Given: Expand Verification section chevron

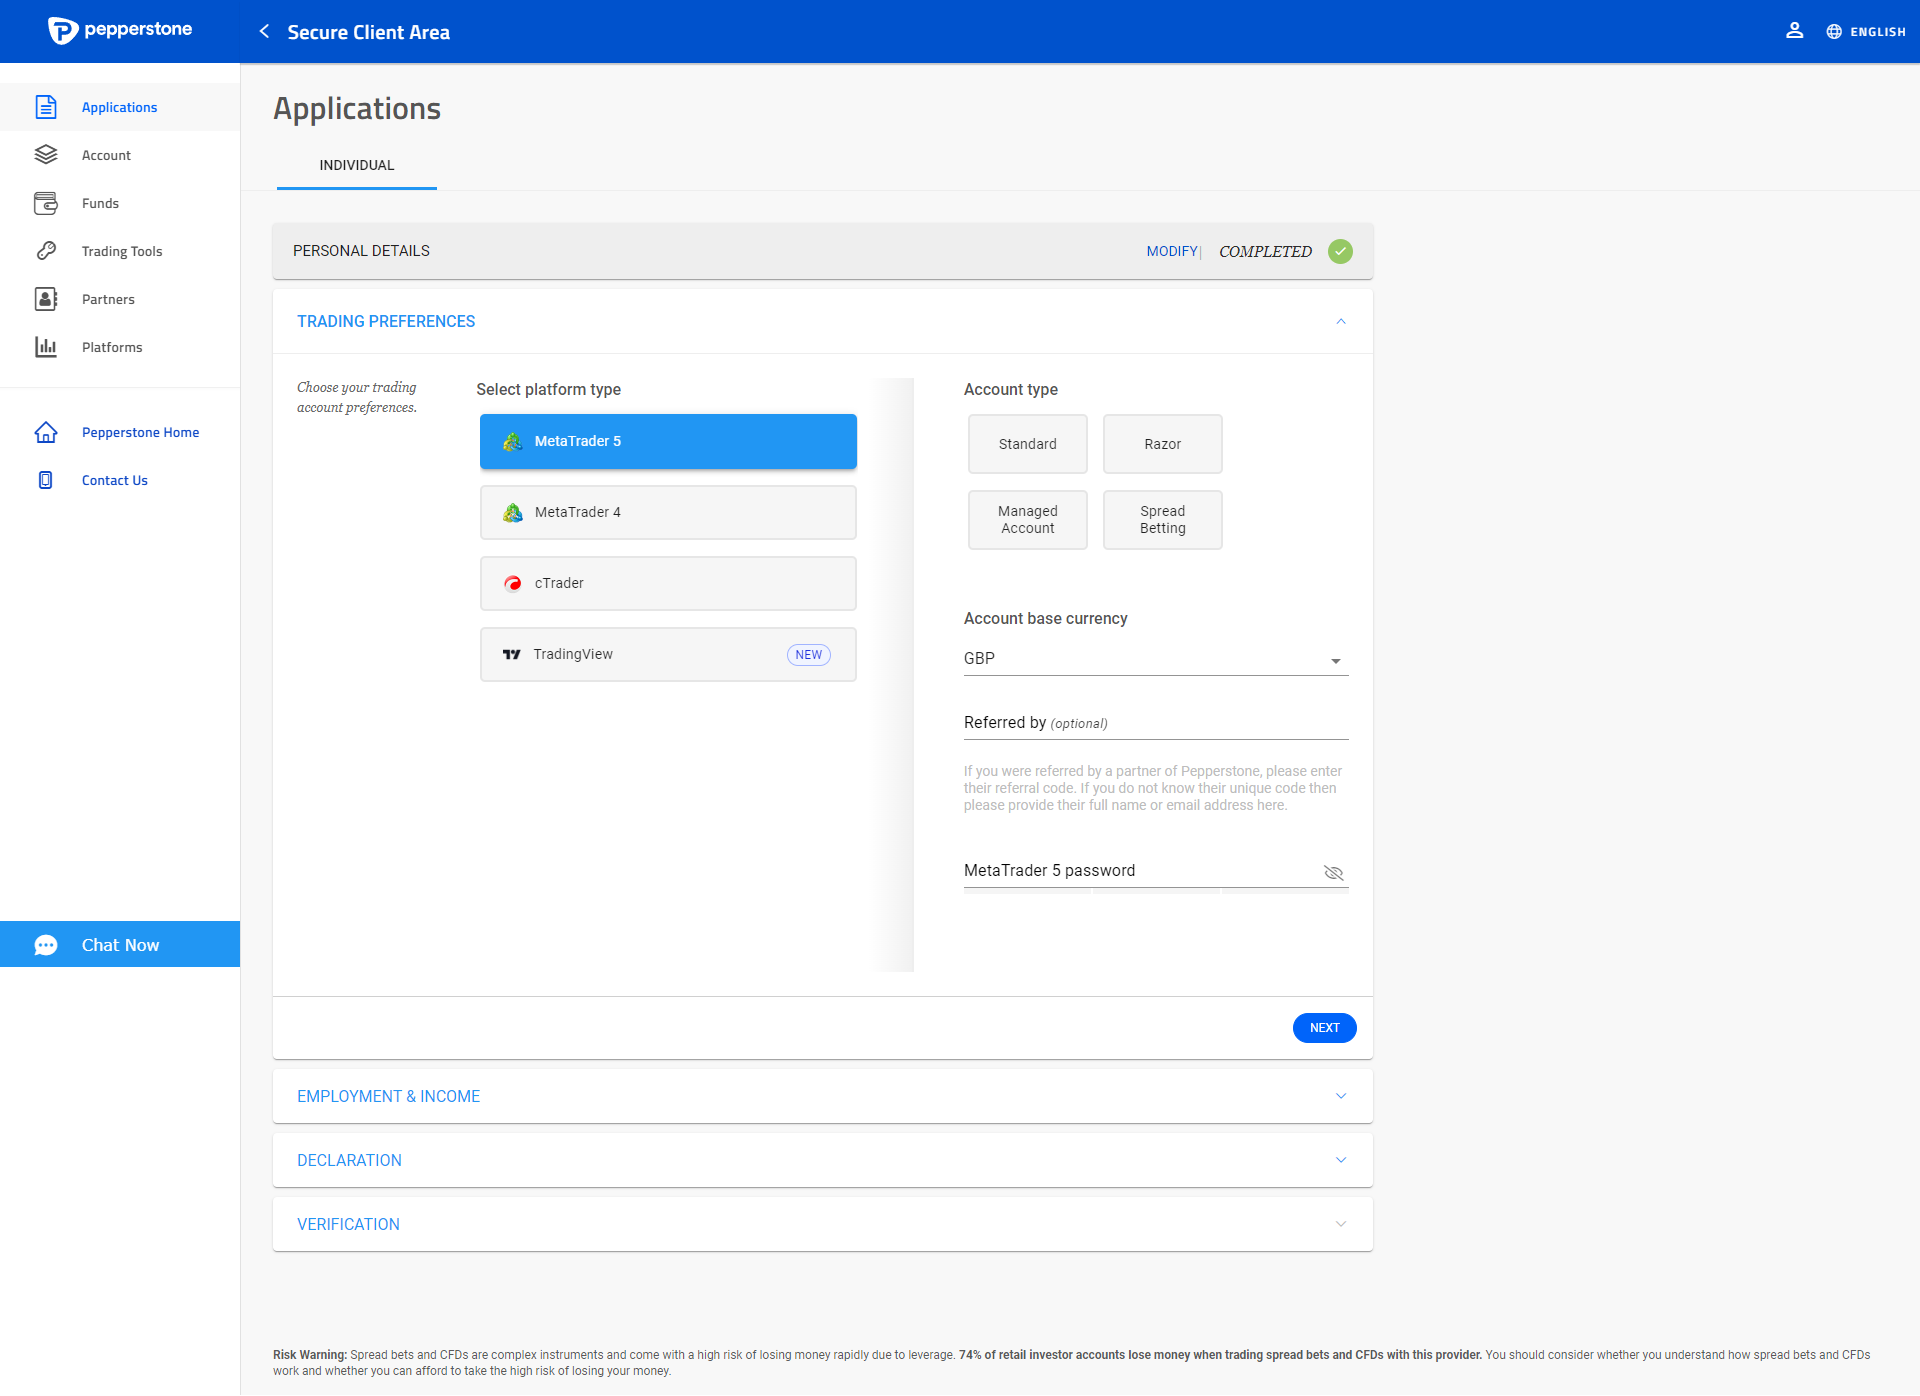Looking at the screenshot, I should click(x=1340, y=1224).
